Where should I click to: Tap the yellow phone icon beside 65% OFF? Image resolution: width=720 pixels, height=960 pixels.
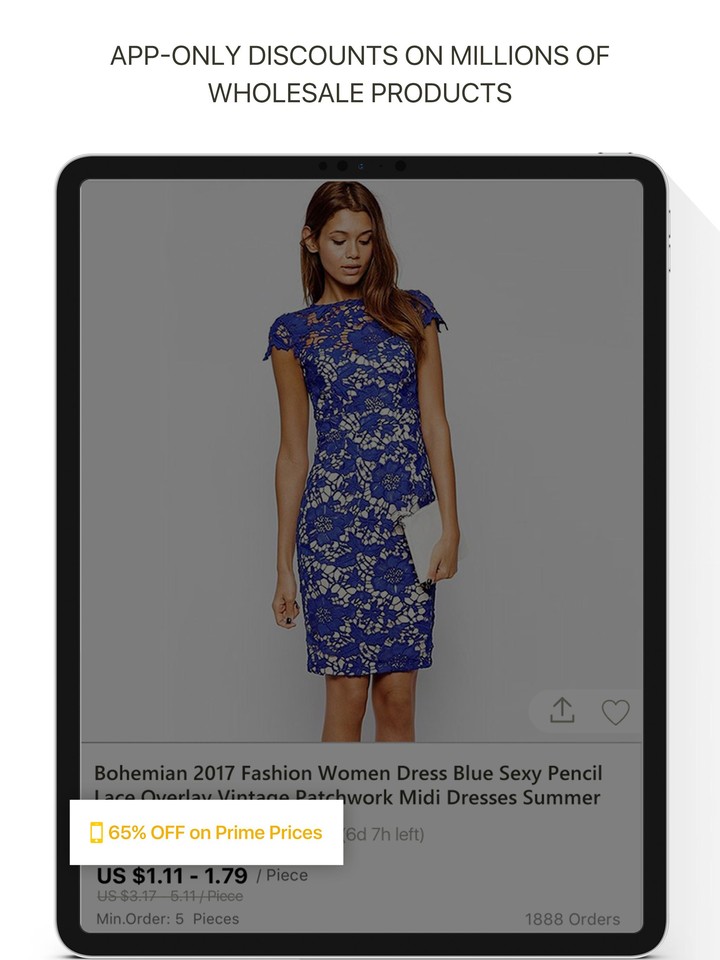[x=96, y=833]
